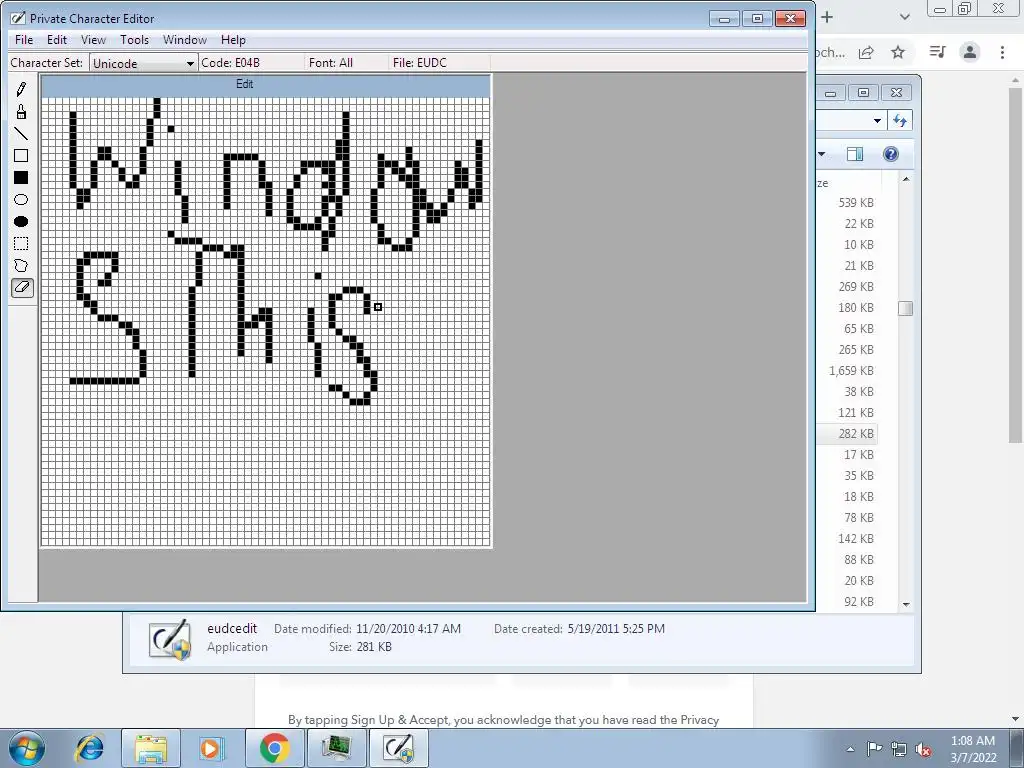Select the Pencil tool
This screenshot has height=768, width=1024.
tap(21, 89)
